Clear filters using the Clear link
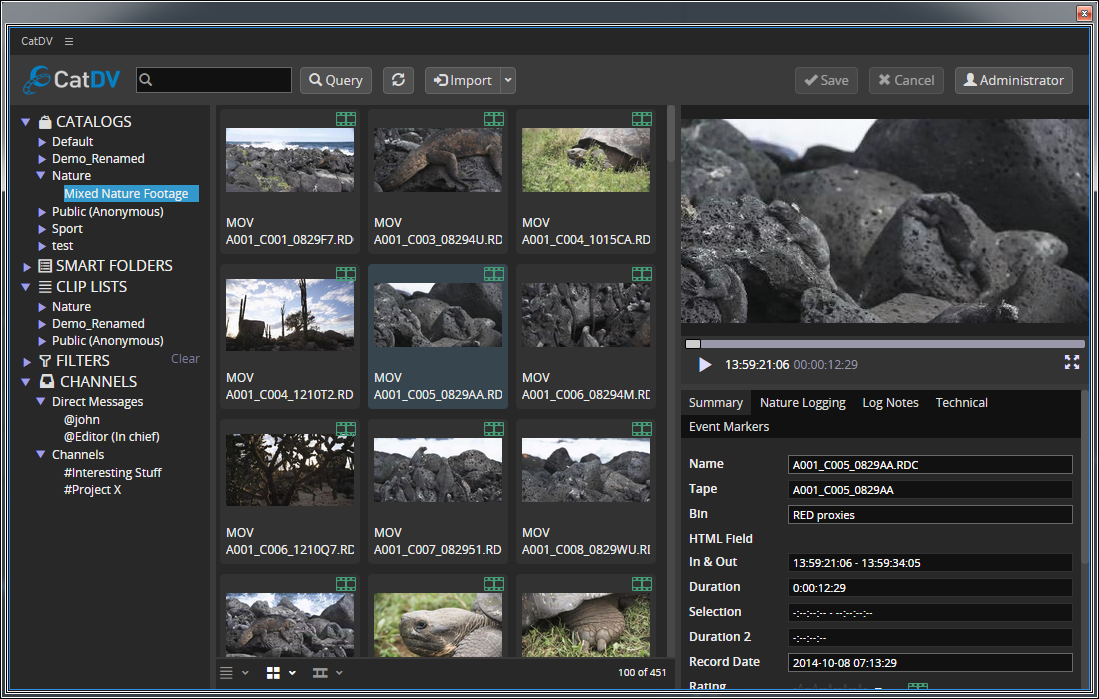This screenshot has height=699, width=1099. point(185,359)
